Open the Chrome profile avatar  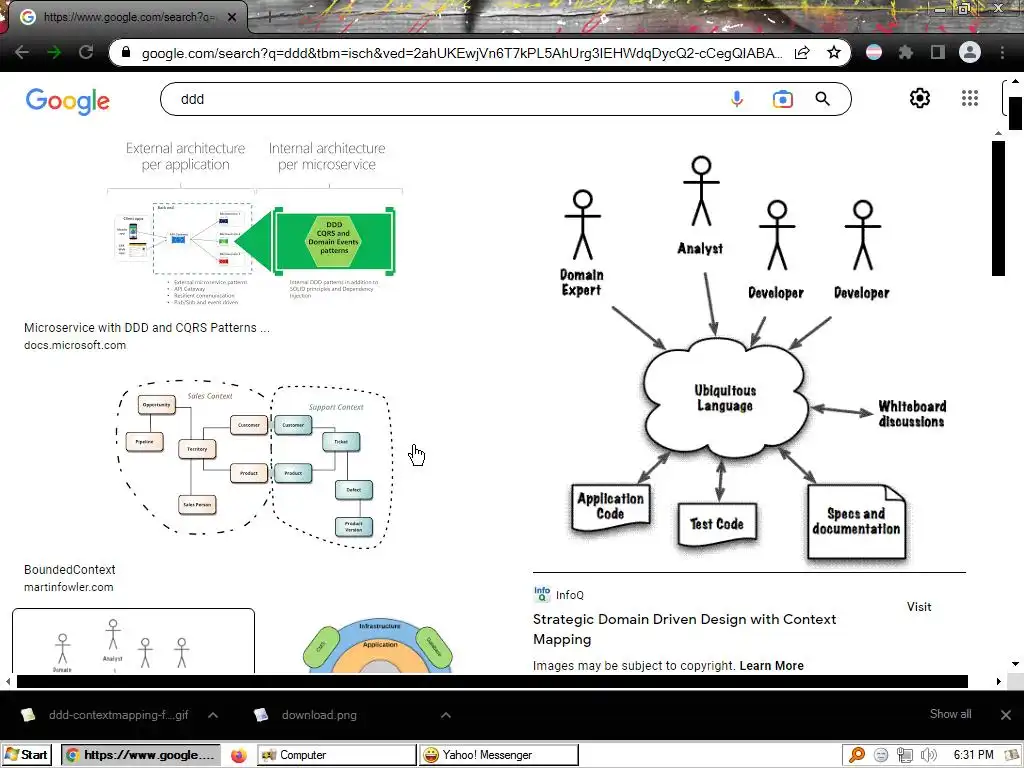pos(970,52)
